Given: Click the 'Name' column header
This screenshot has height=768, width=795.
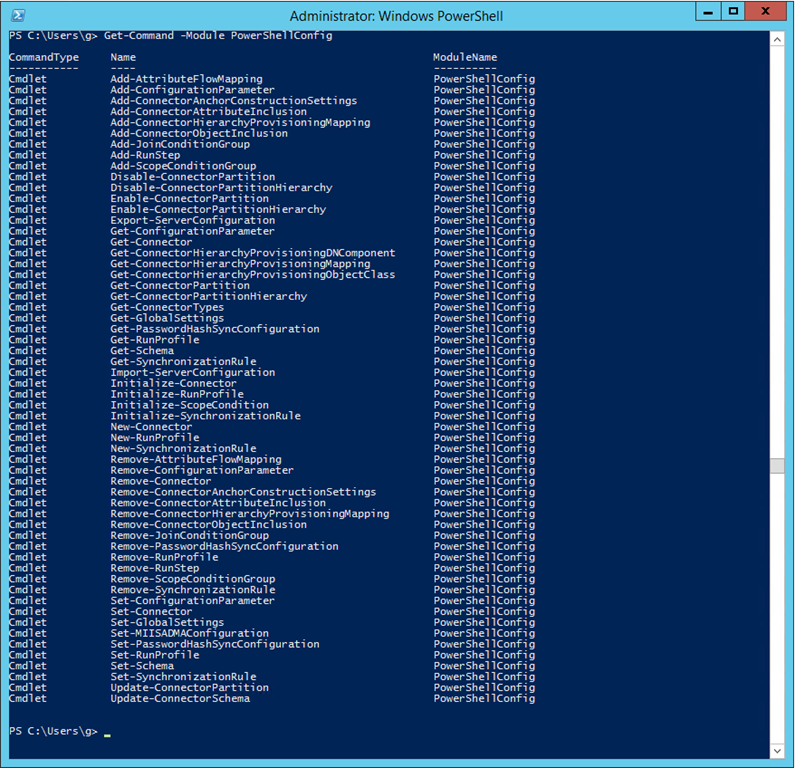Looking at the screenshot, I should [x=123, y=57].
